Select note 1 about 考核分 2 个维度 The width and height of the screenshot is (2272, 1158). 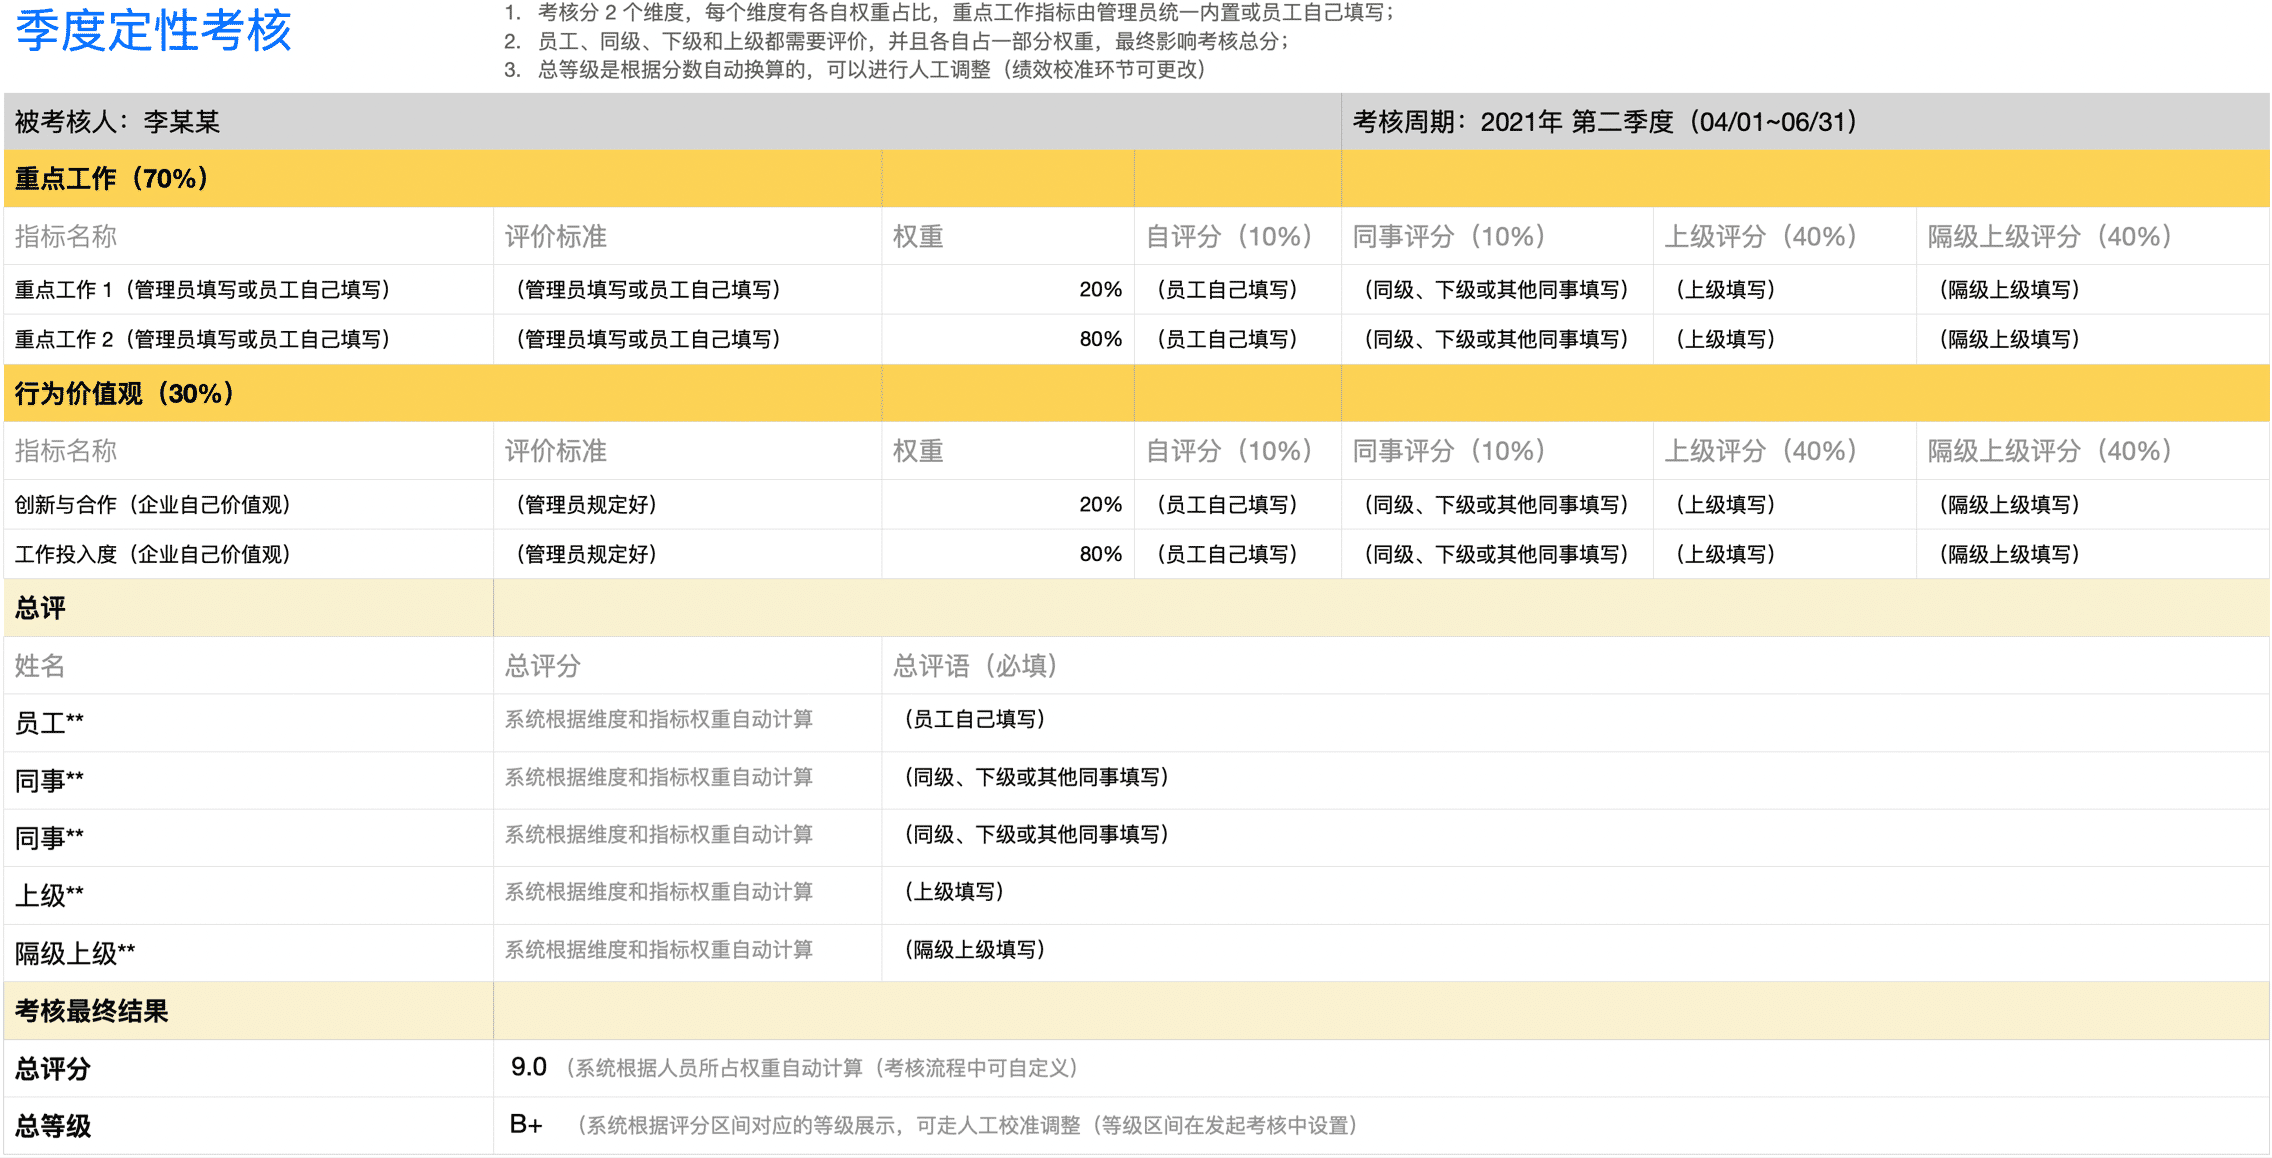click(949, 13)
